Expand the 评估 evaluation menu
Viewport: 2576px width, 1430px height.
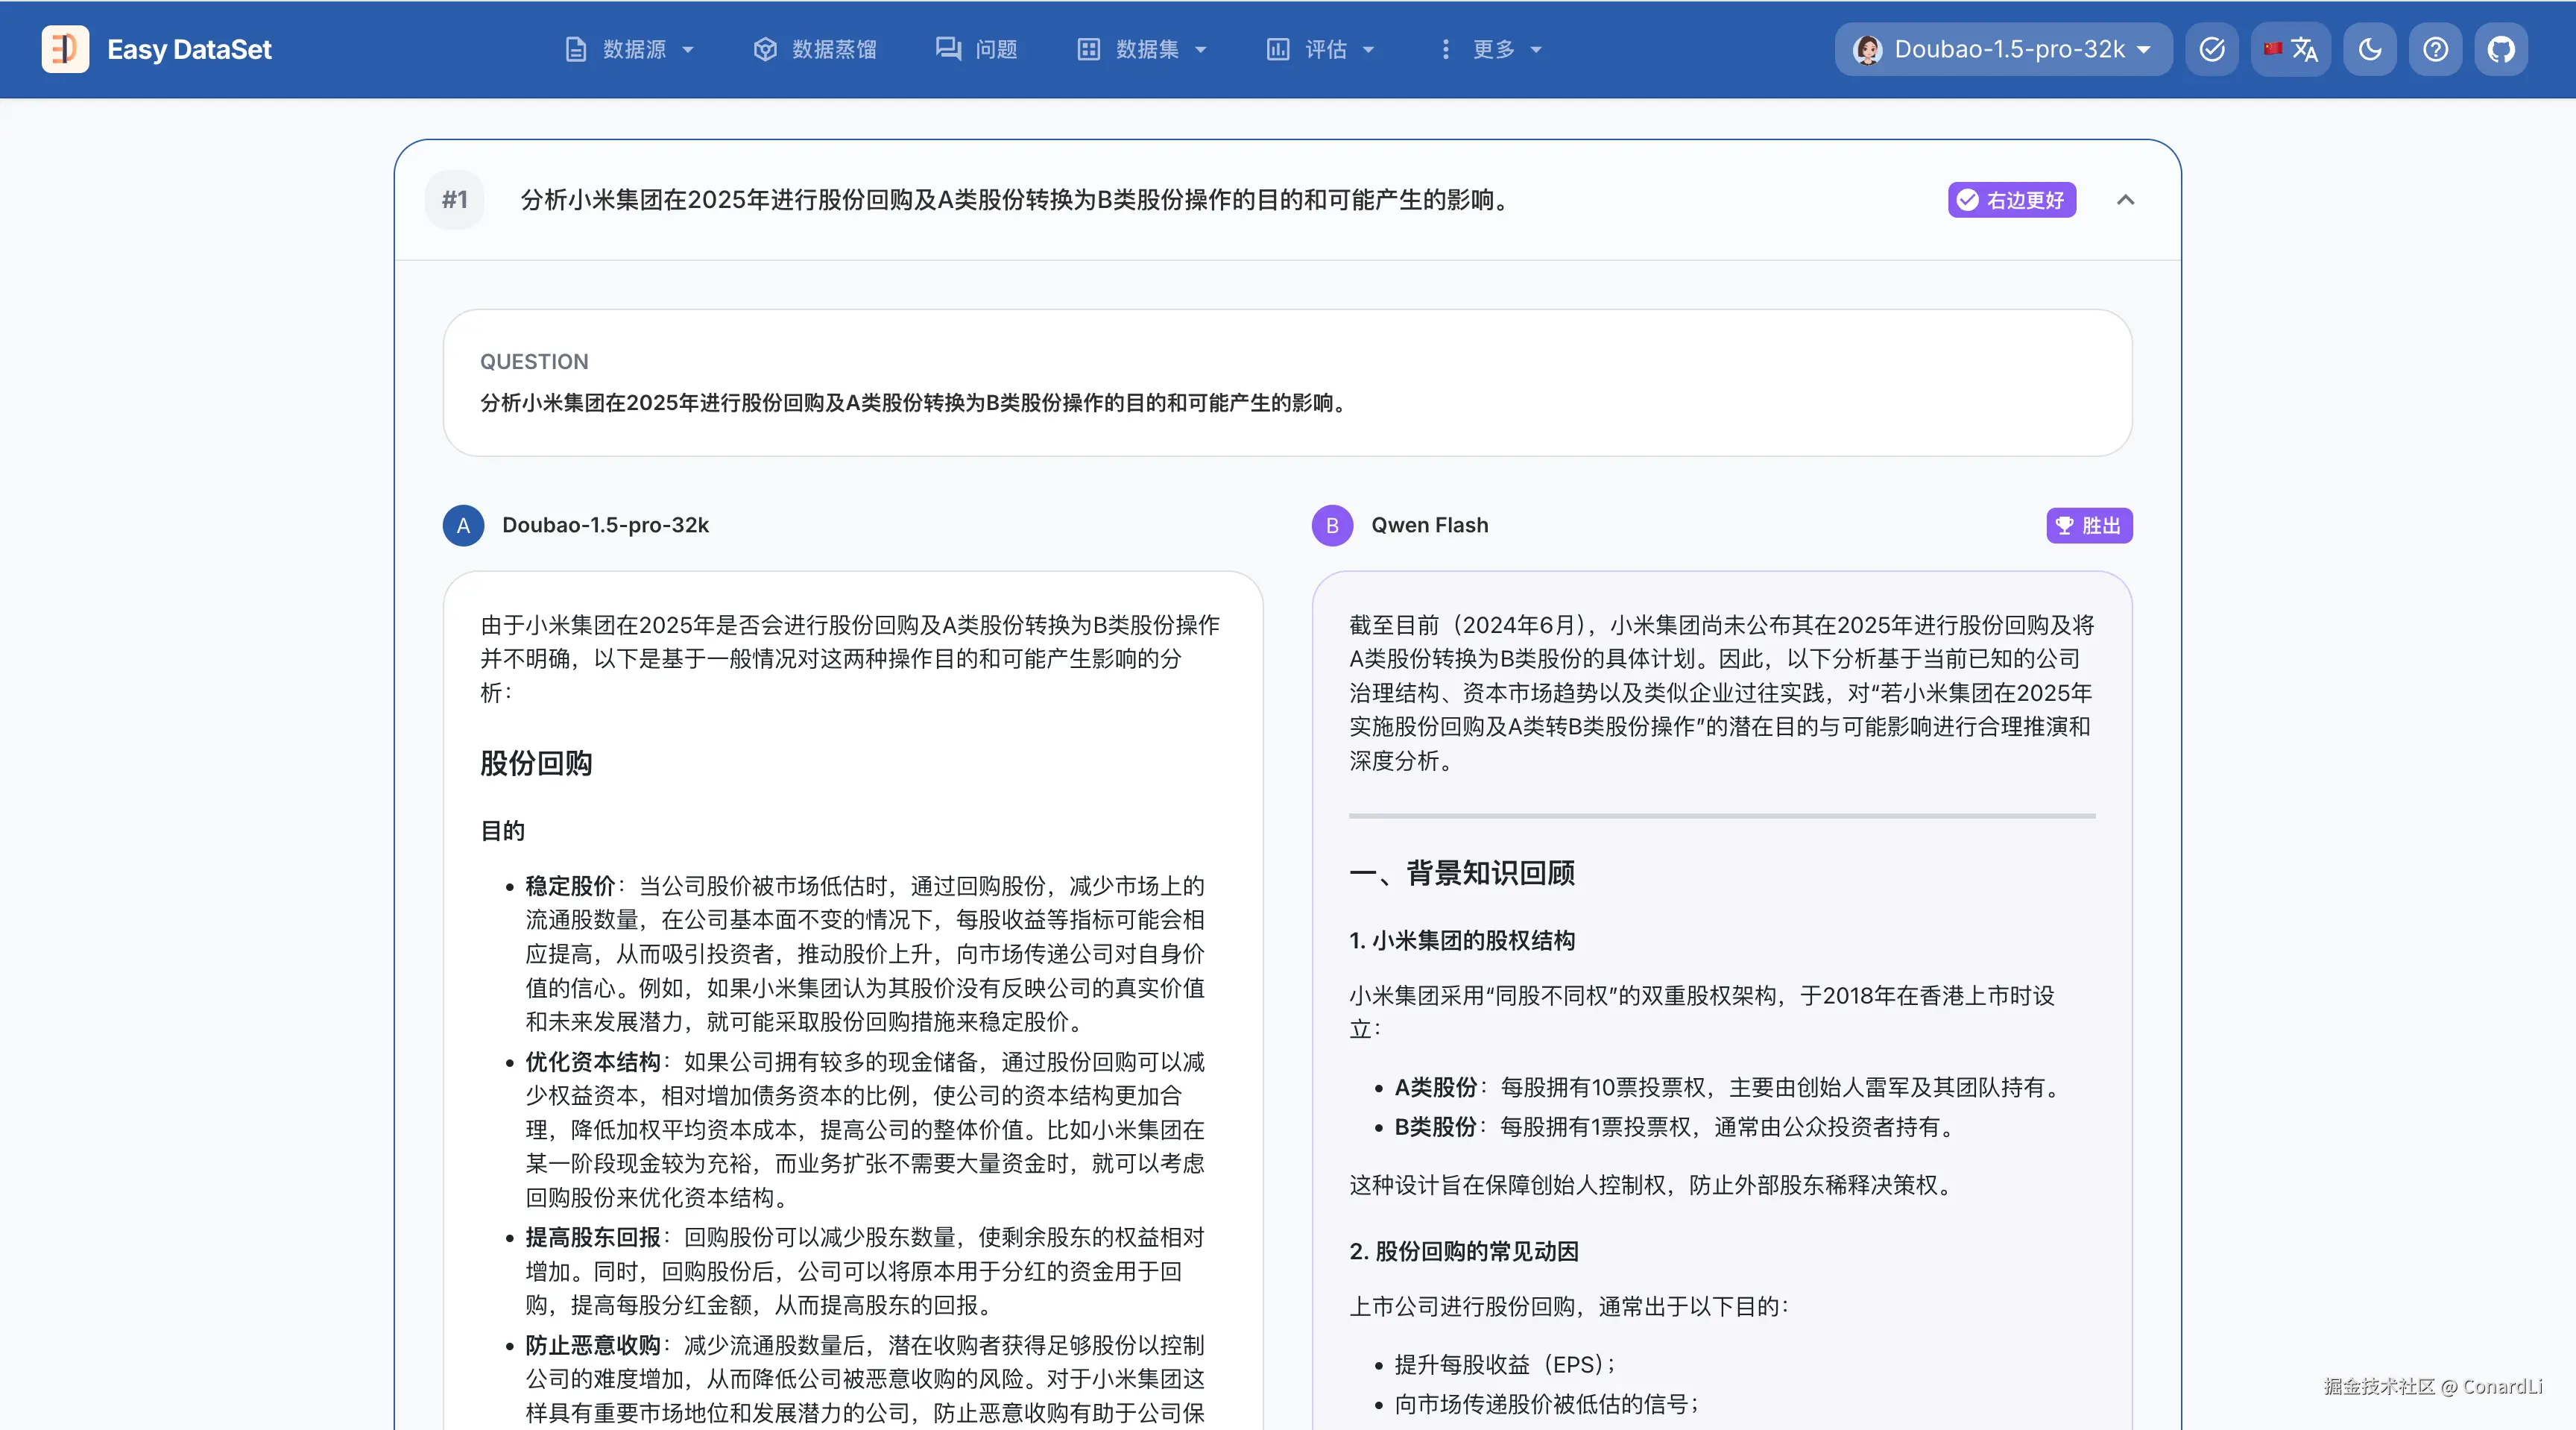click(x=1321, y=49)
